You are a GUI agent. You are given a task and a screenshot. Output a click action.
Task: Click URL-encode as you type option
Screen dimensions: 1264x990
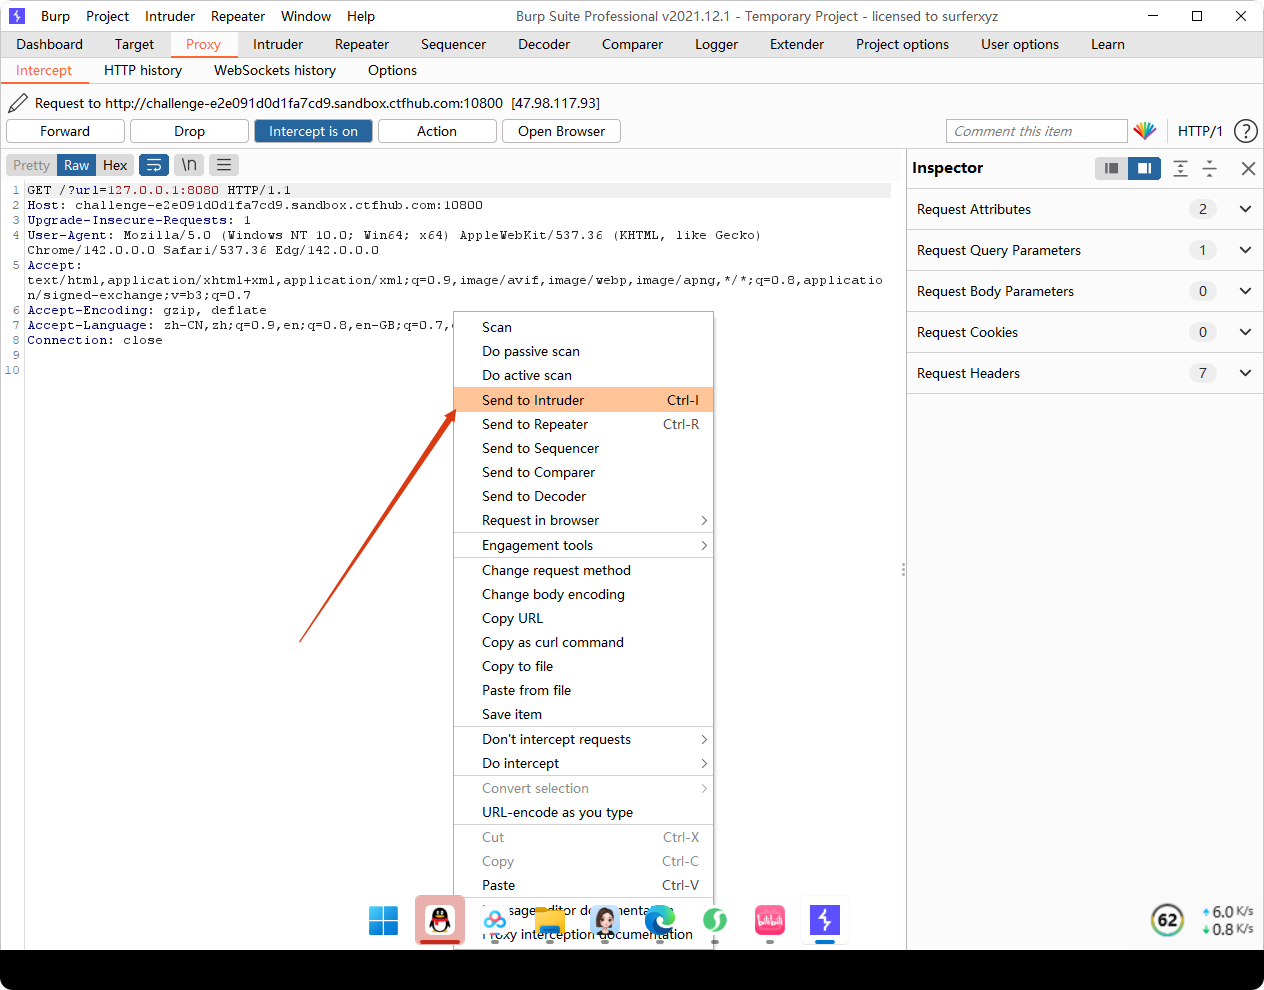584,812
